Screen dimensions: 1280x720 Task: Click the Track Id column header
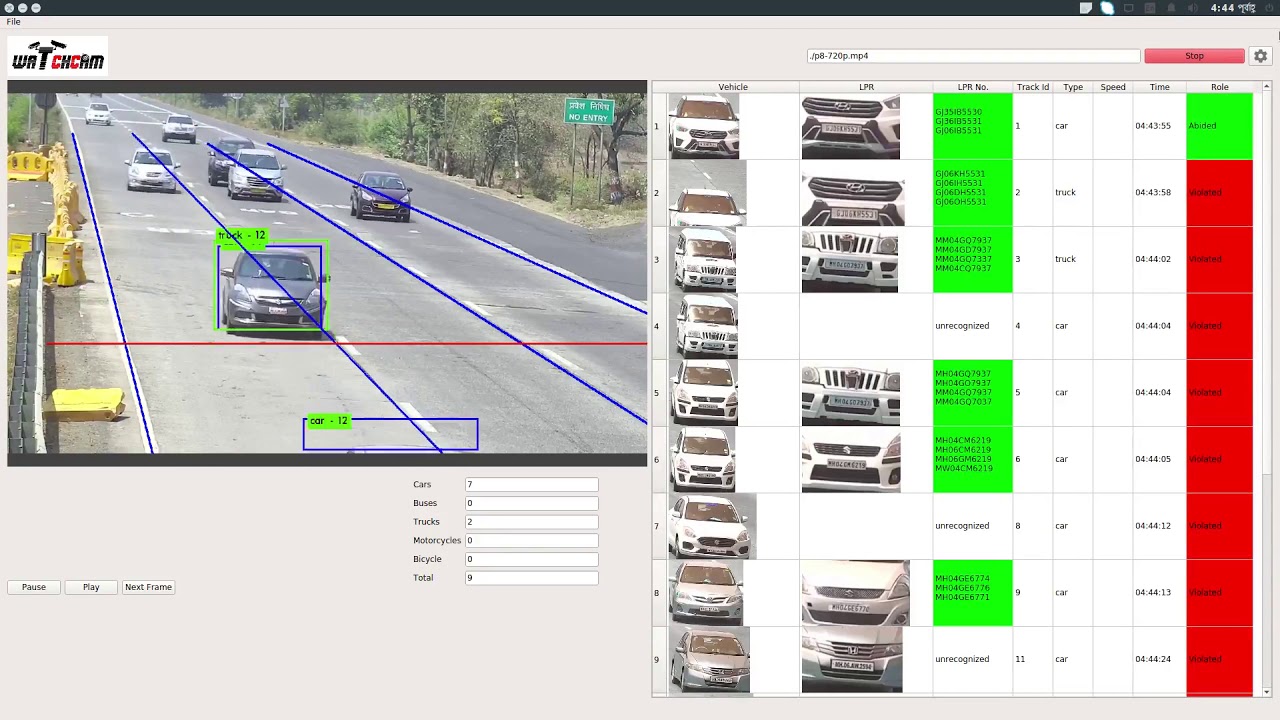tap(1033, 87)
